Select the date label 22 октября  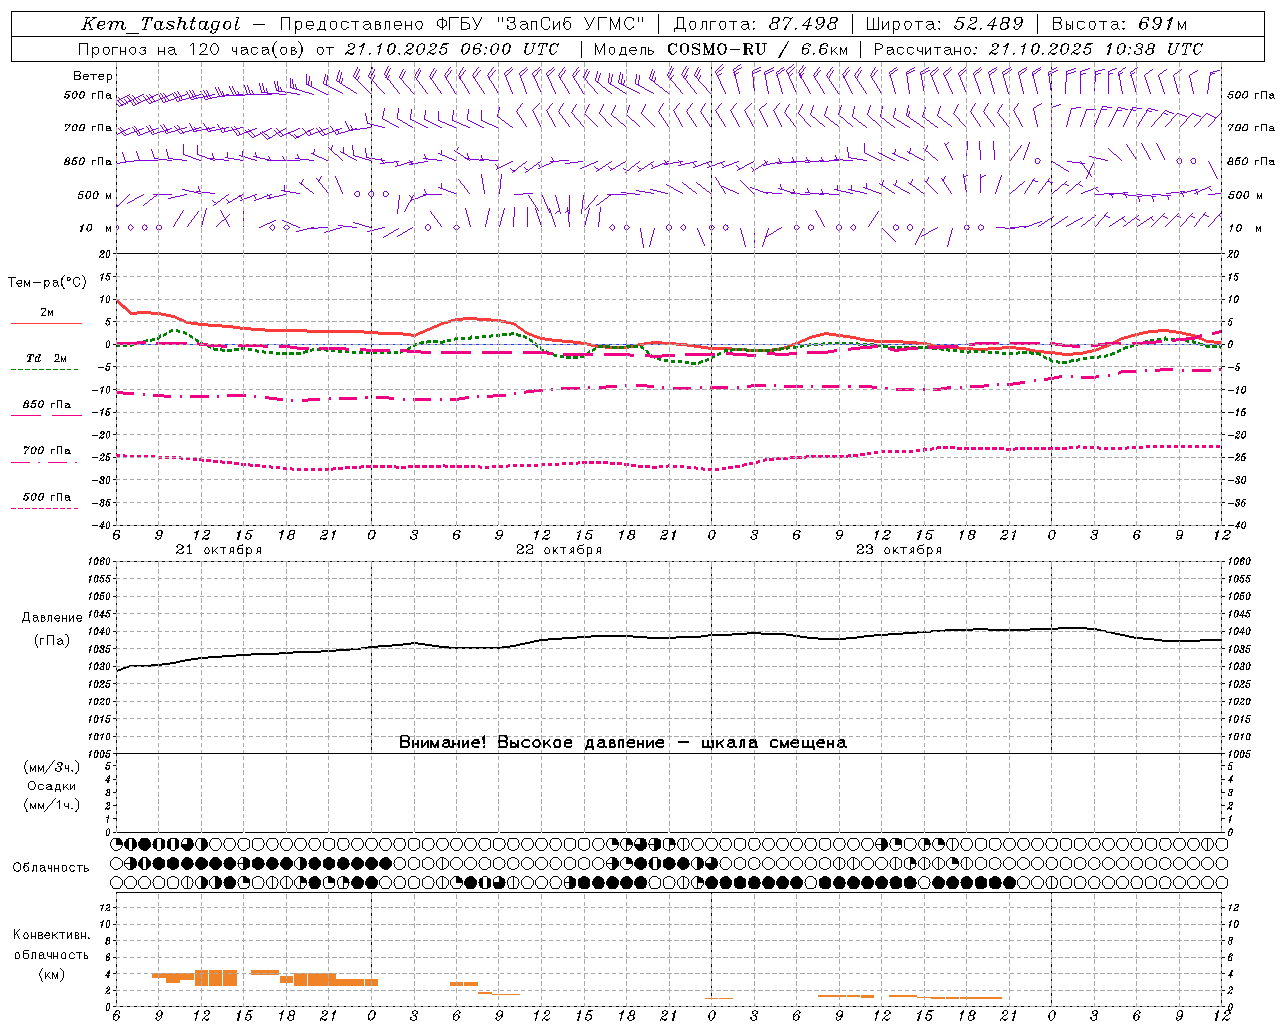pyautogui.click(x=559, y=550)
